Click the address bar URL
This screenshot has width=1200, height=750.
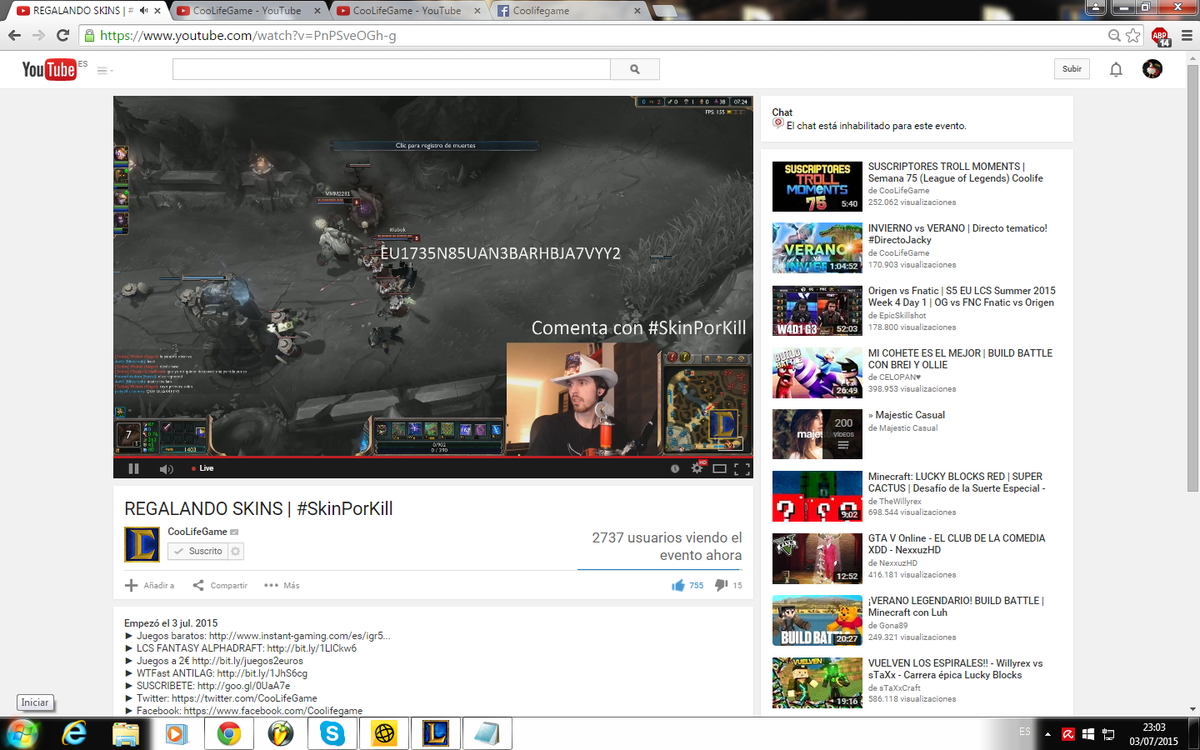(248, 35)
